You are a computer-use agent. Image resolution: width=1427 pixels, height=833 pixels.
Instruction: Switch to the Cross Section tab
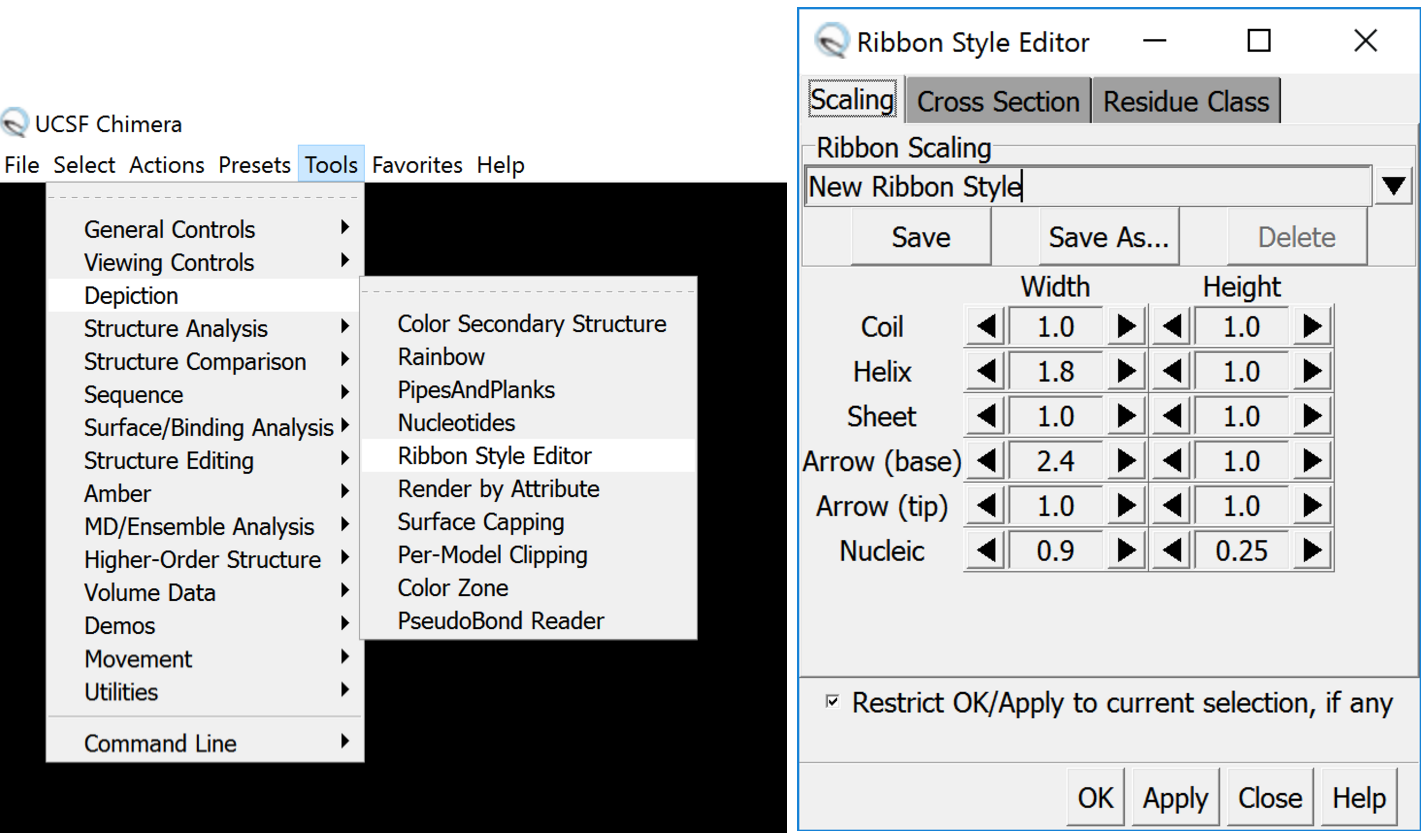(998, 102)
